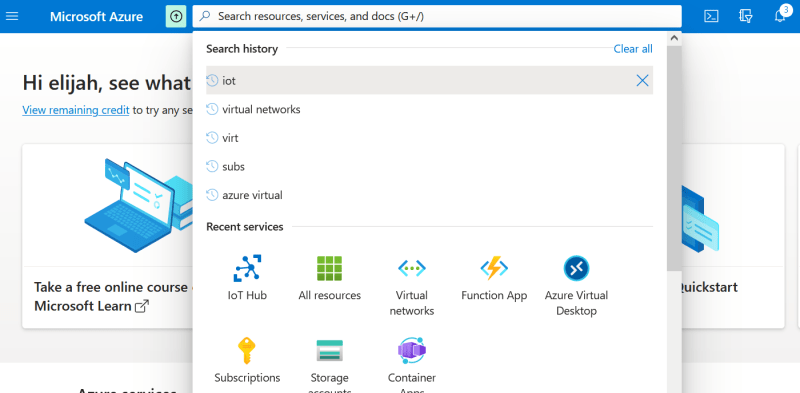Image resolution: width=800 pixels, height=393 pixels.
Task: Open Storage accounts recent service
Action: [x=329, y=365]
